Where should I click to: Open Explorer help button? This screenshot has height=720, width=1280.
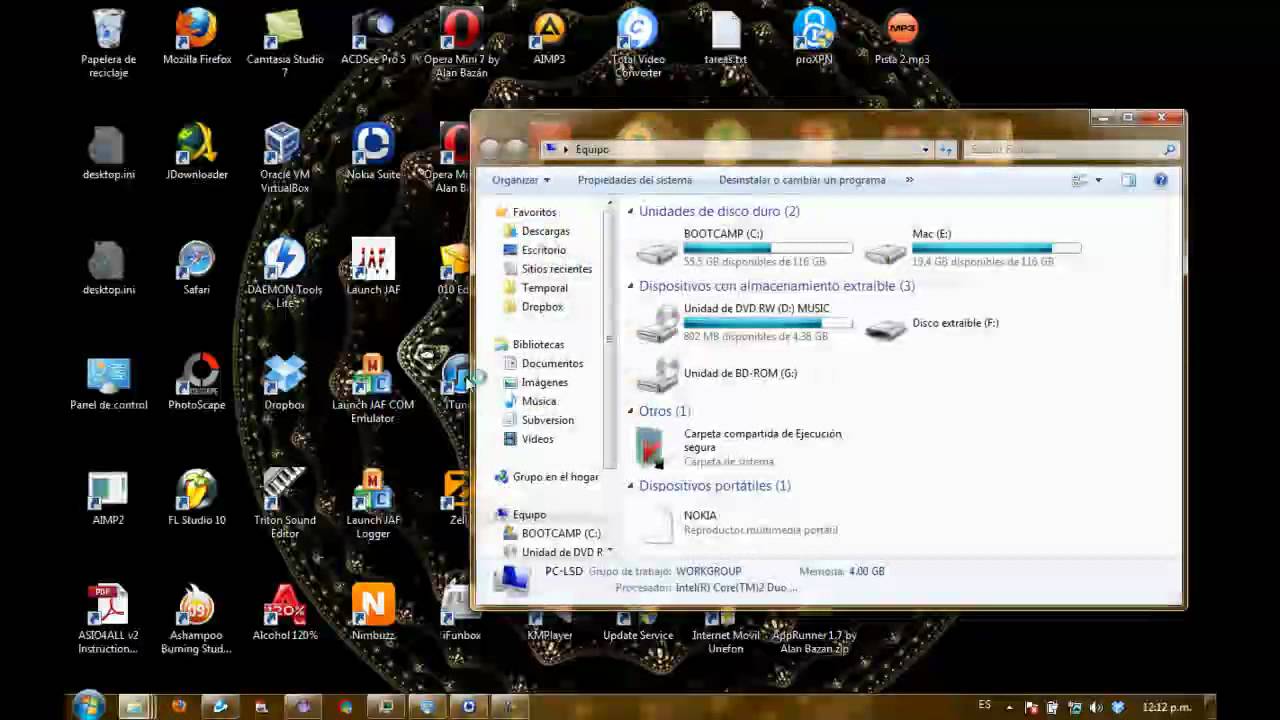pos(1160,180)
